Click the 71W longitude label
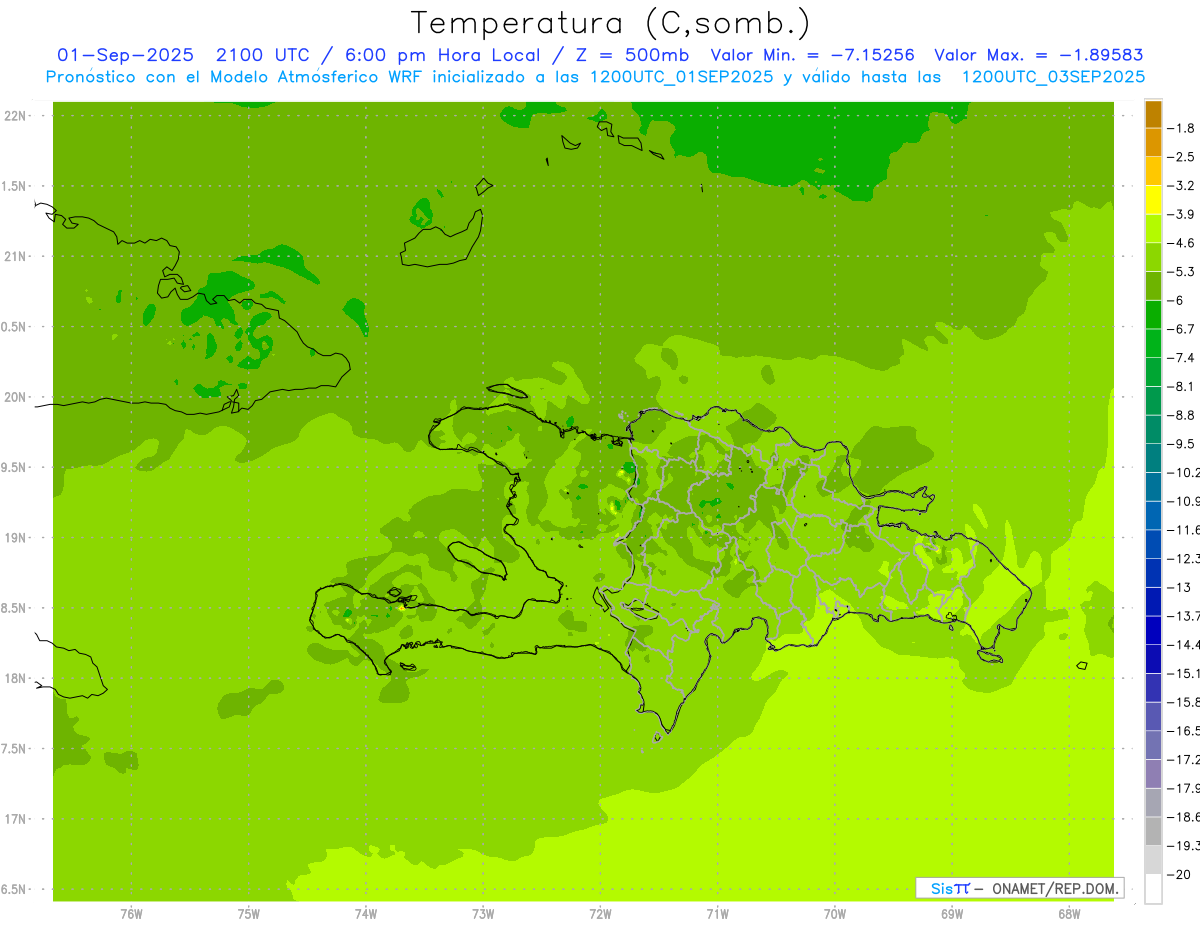Screen dimensions: 1200x927 717,913
